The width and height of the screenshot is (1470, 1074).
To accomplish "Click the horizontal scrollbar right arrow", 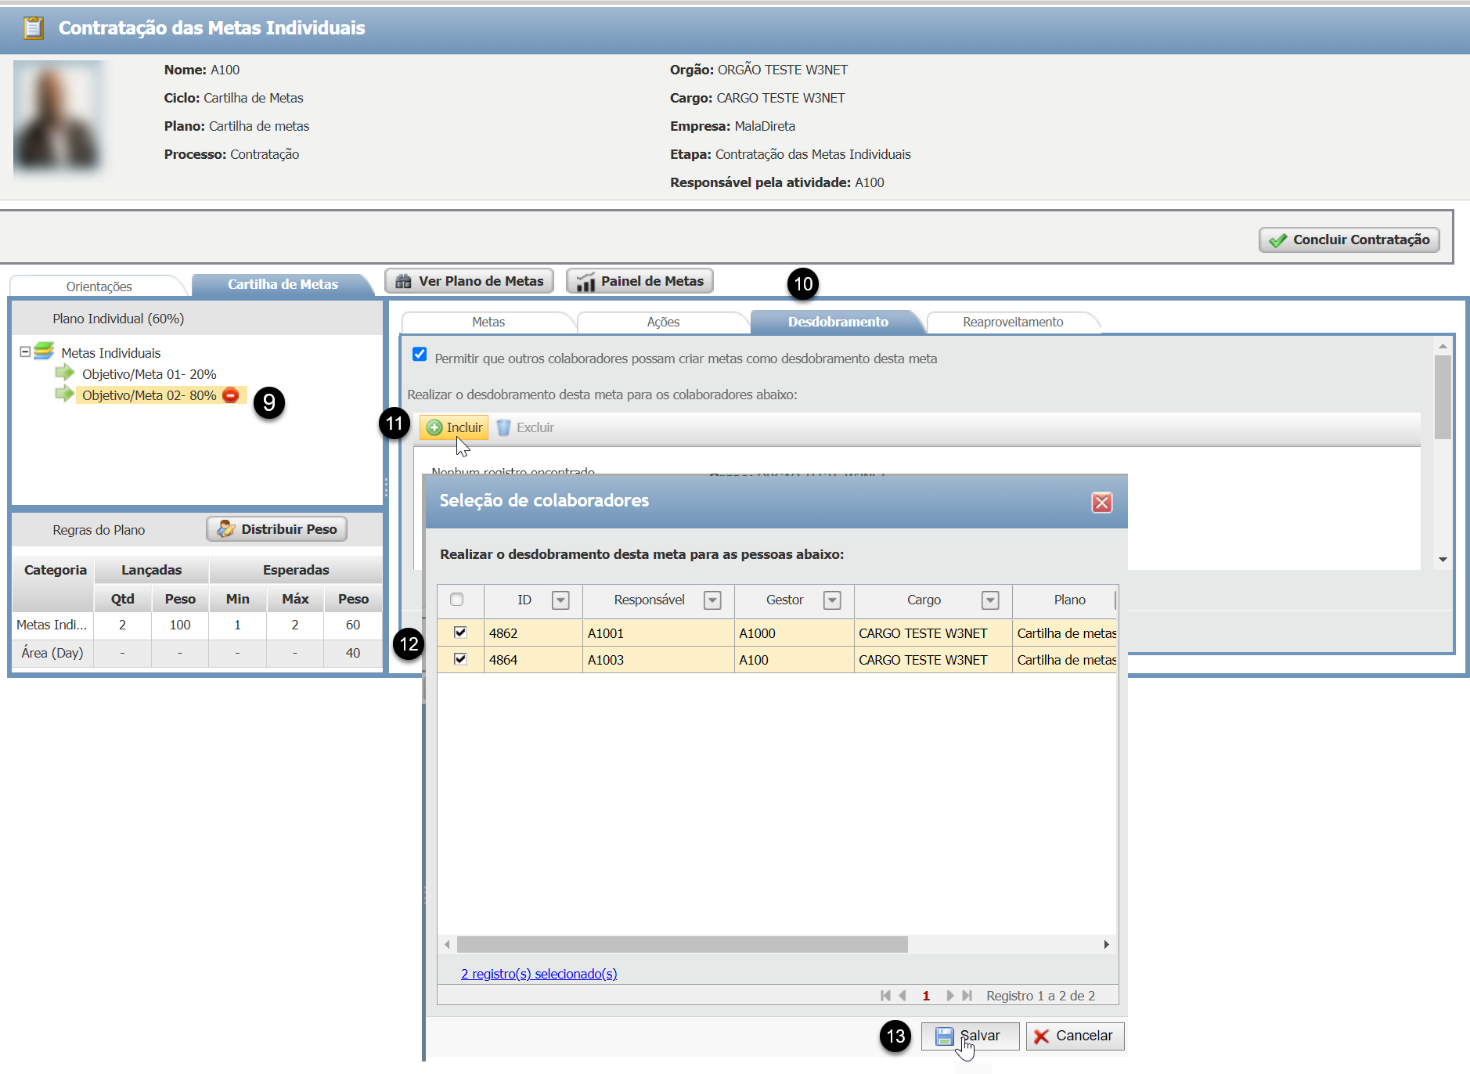I will pos(1106,944).
